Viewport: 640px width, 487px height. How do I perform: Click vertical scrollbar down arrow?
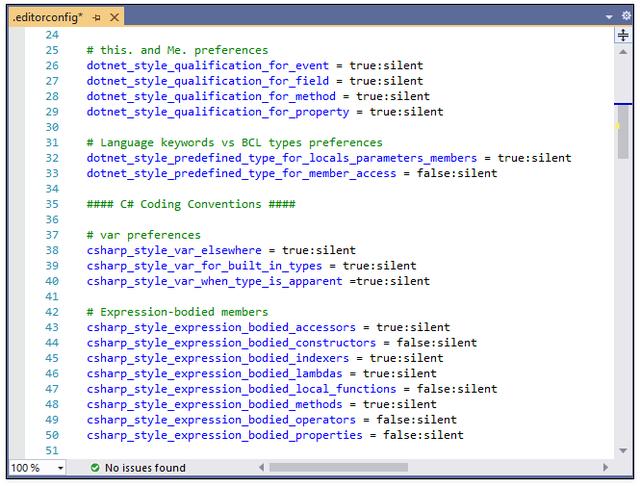(623, 451)
